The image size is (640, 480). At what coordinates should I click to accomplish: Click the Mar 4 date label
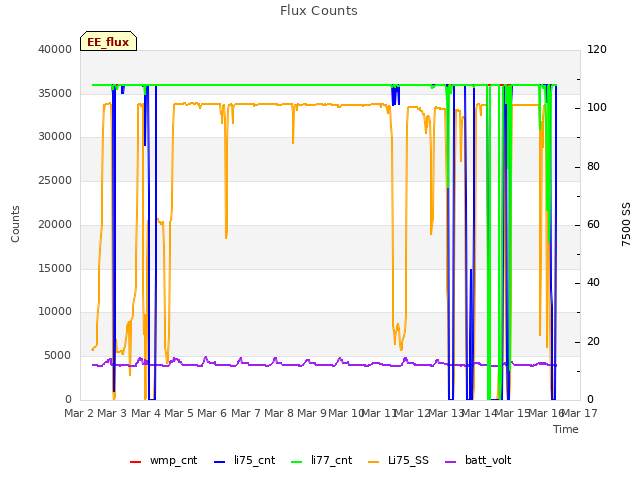coord(146,413)
